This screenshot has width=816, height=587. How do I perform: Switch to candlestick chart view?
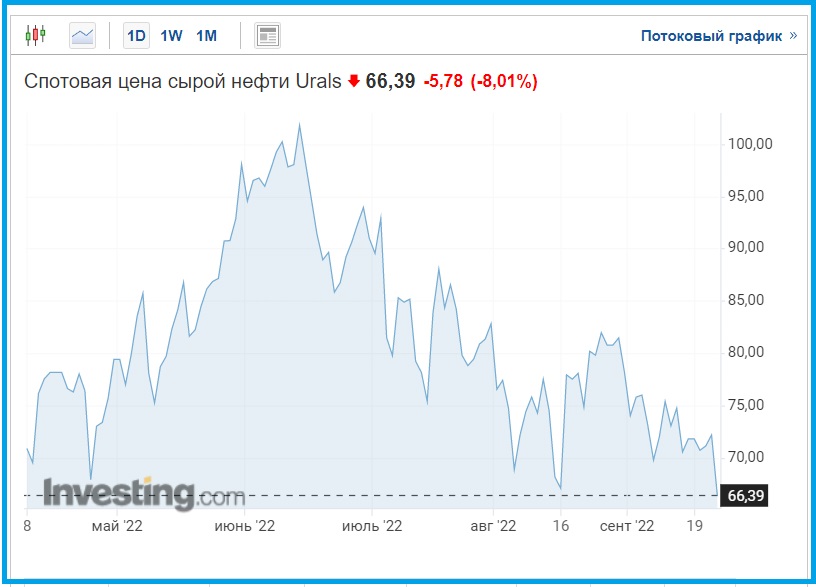click(x=35, y=35)
